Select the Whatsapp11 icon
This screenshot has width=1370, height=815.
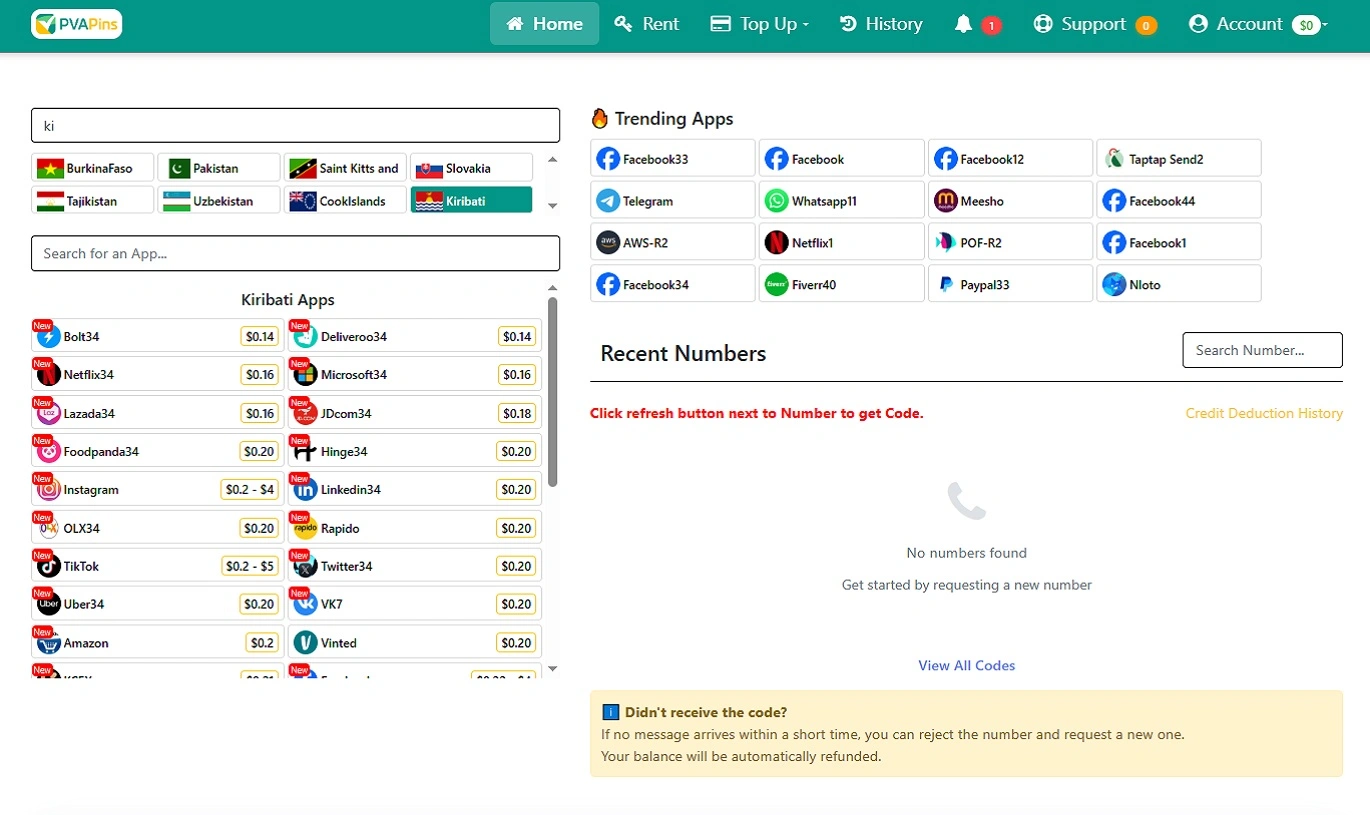coord(776,201)
